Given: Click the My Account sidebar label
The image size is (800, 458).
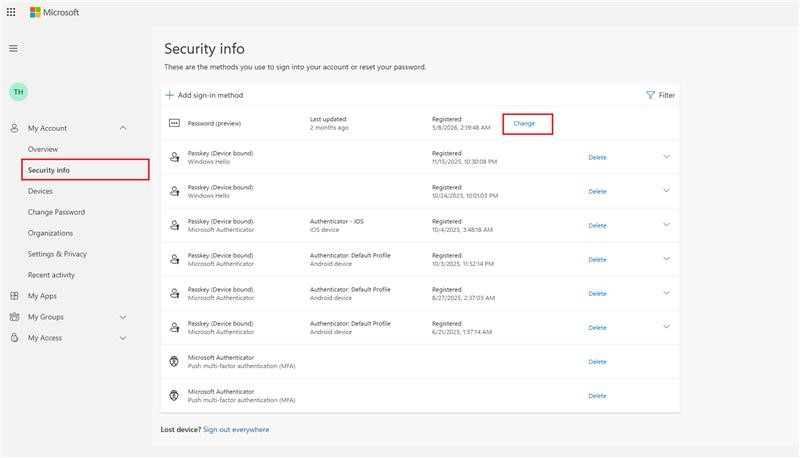Looking at the screenshot, I should [x=47, y=128].
